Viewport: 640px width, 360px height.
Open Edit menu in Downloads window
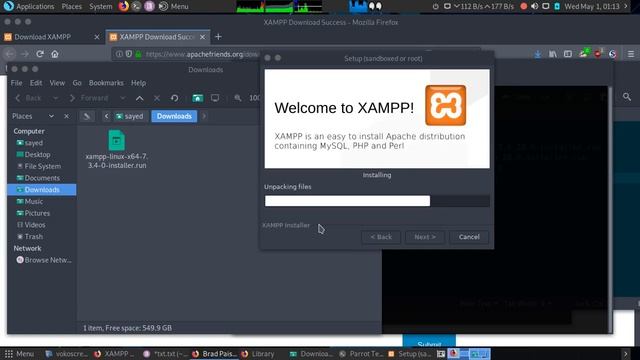[x=36, y=83]
